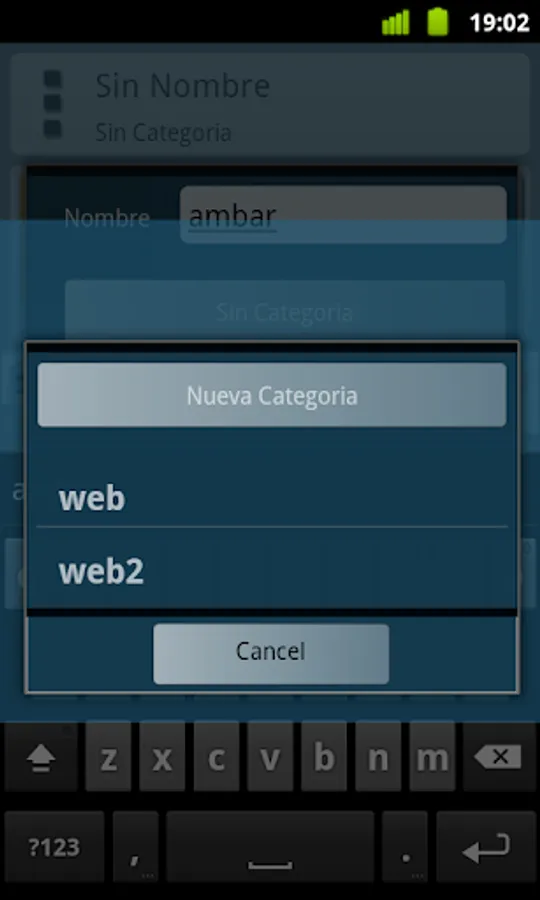Tap the Nueva Categoria button
Viewport: 540px width, 900px height.
point(271,395)
